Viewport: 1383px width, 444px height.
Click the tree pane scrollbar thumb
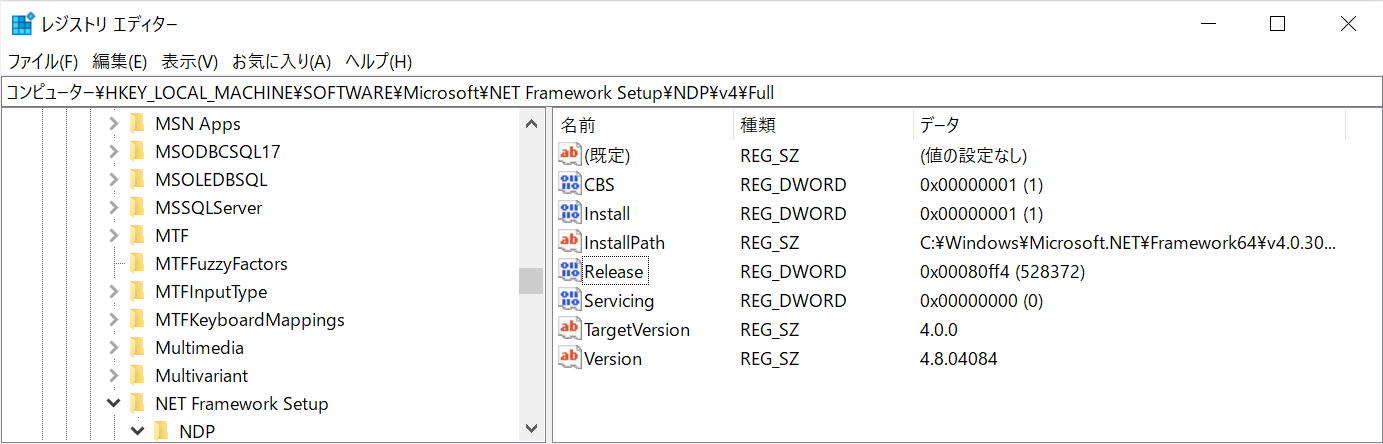(x=532, y=281)
